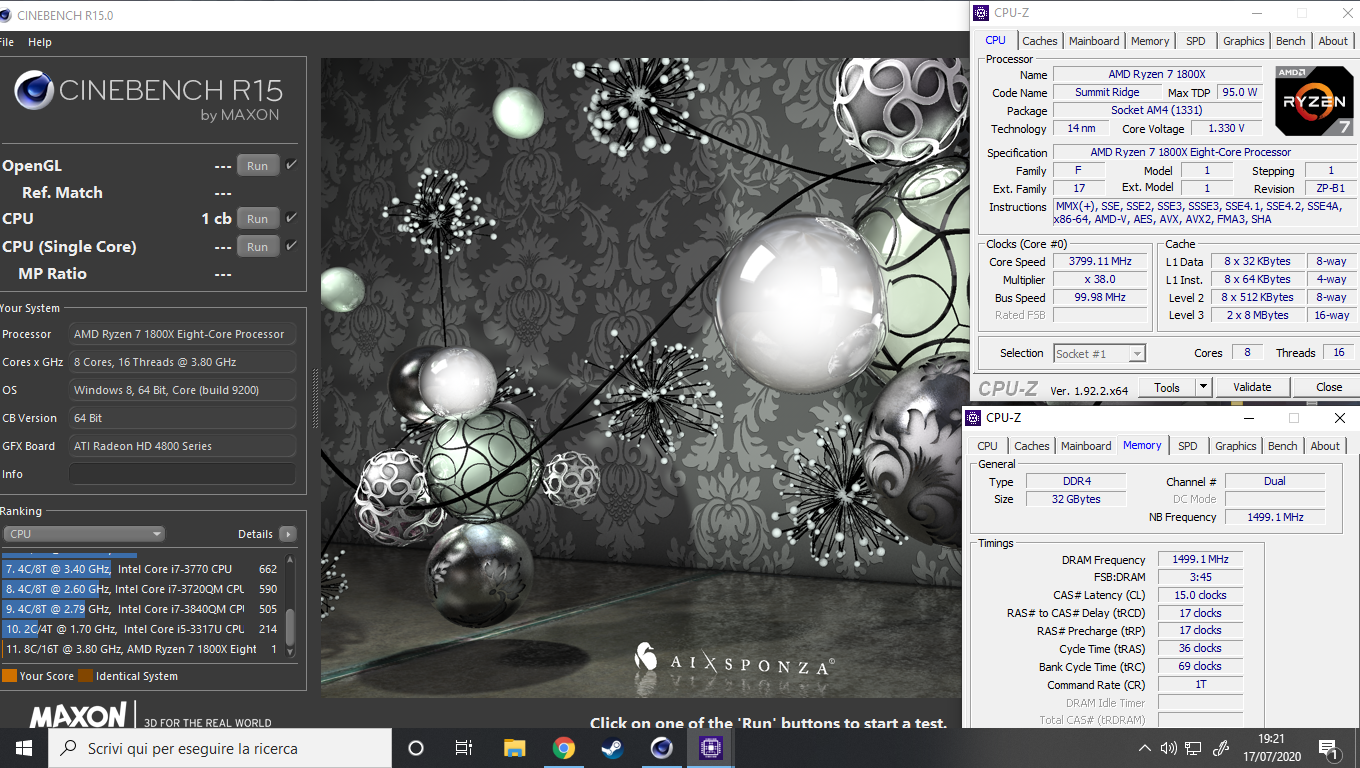
Task: Open the Cinebench Help menu
Action: [40, 42]
